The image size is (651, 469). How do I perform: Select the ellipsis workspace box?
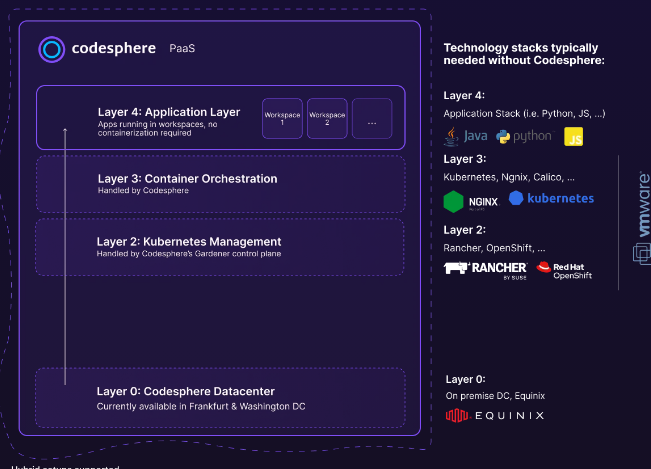372,118
